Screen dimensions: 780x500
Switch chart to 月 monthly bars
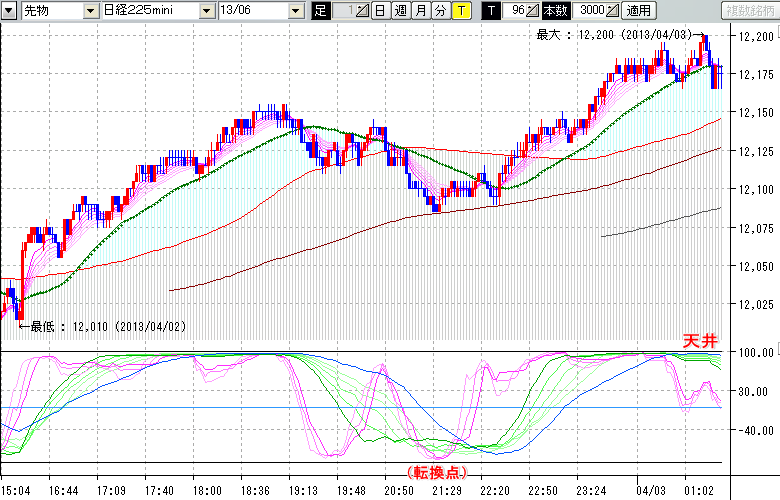(420, 11)
